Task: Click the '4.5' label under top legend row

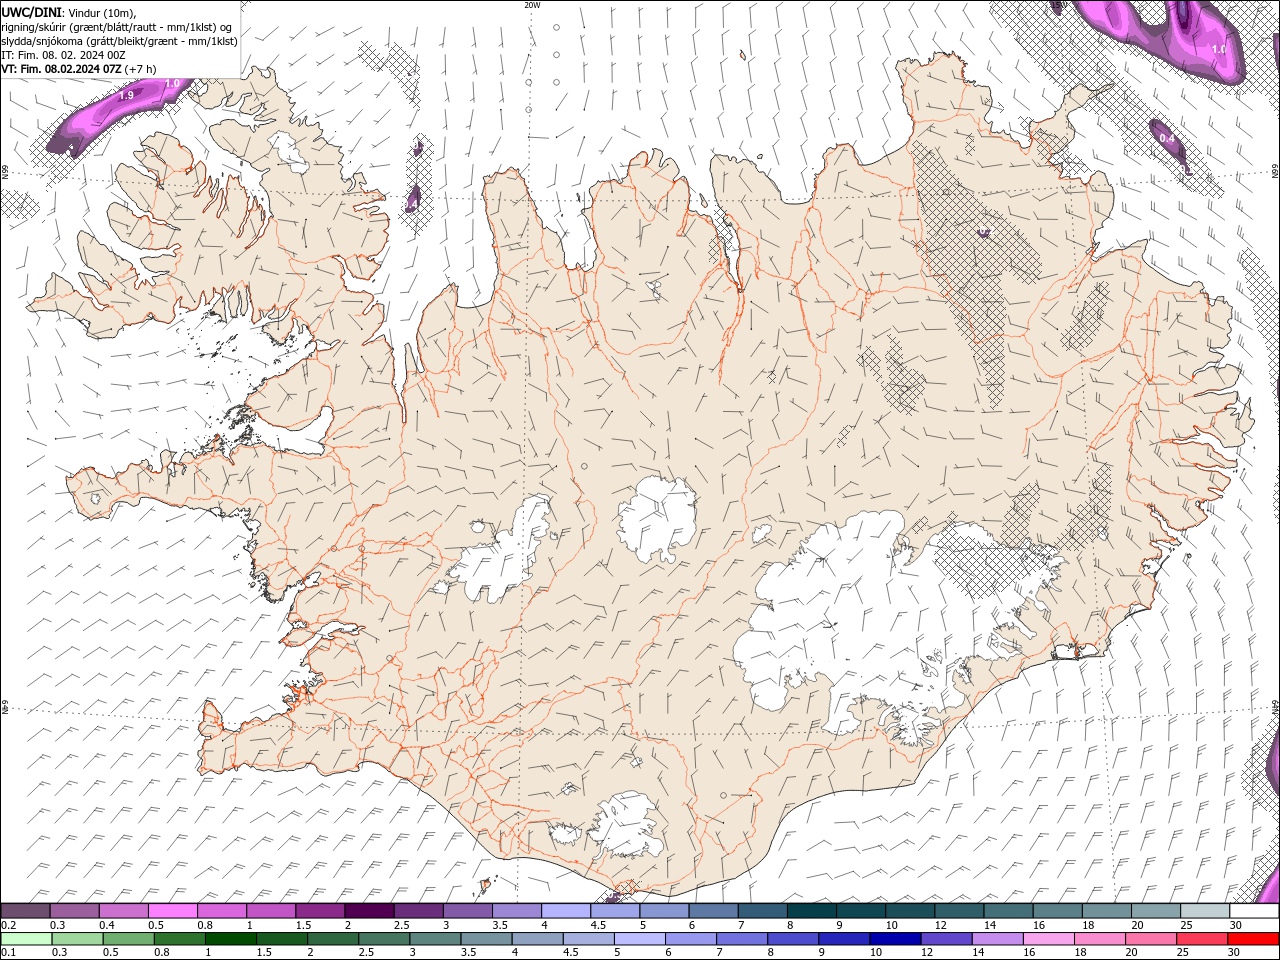Action: pos(597,925)
